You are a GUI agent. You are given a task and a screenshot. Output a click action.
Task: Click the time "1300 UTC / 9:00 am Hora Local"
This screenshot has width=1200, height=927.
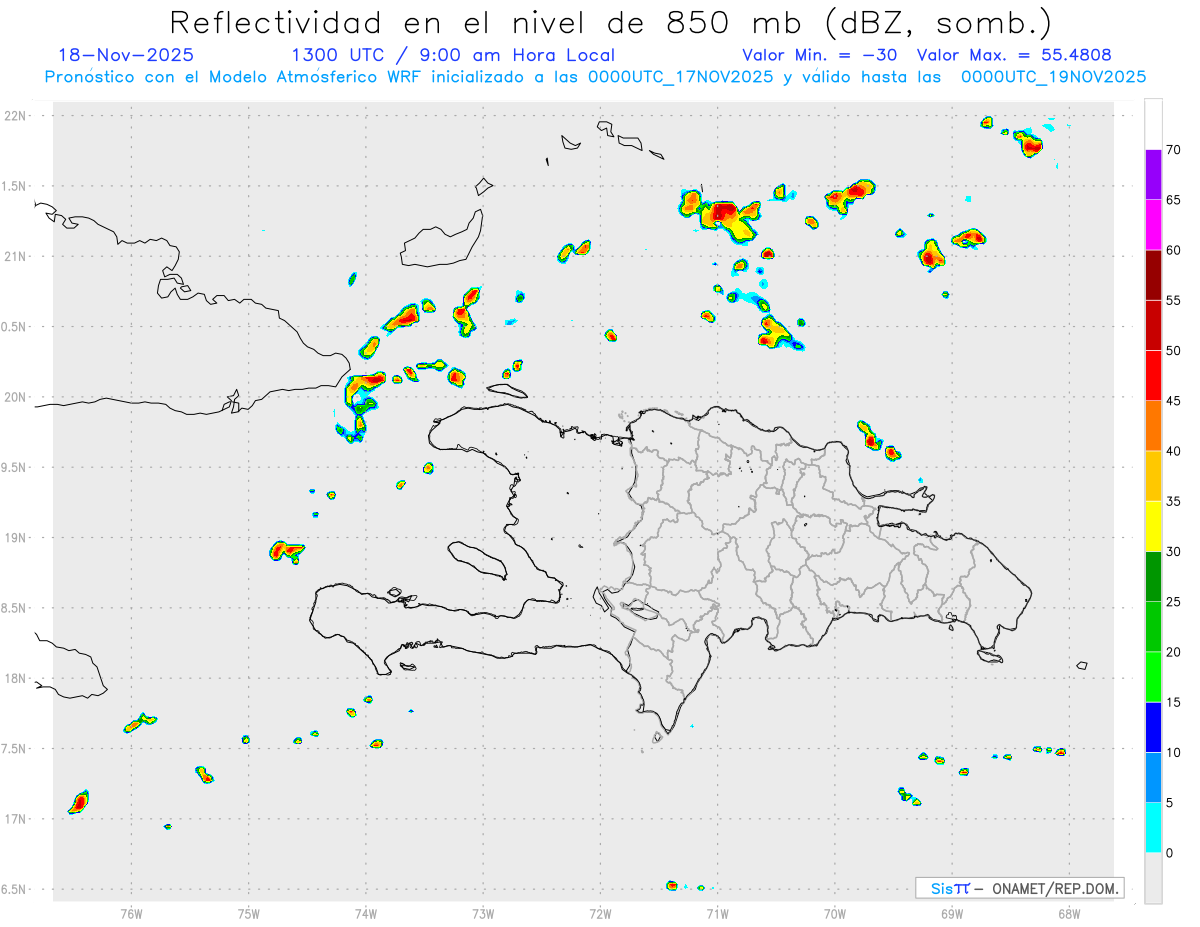click(453, 55)
